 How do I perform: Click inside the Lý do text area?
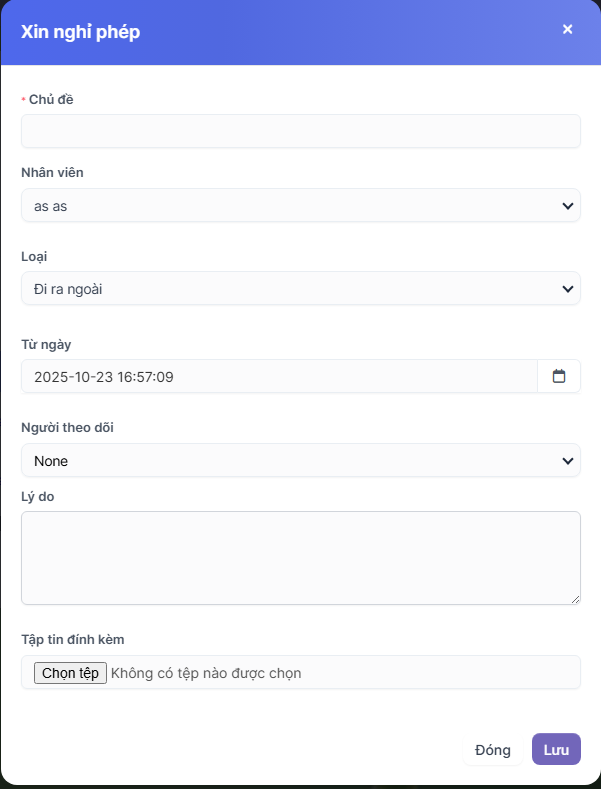coord(300,557)
